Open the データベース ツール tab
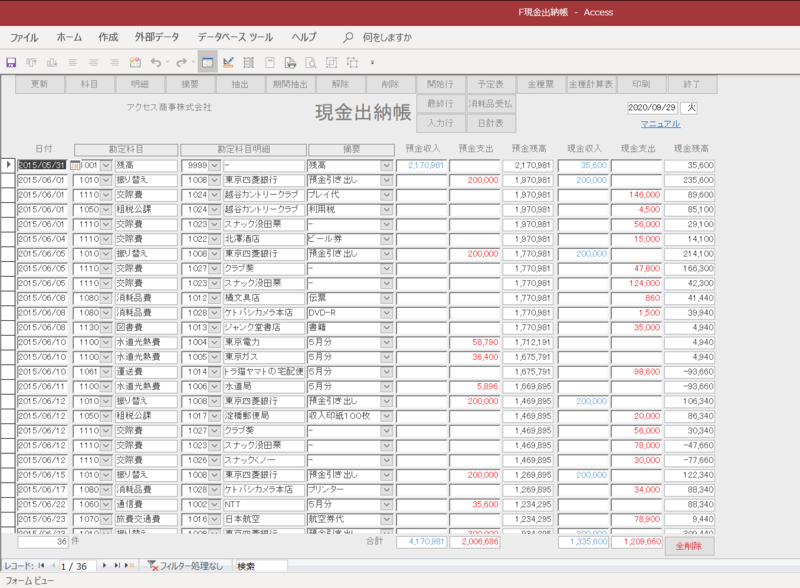The height and width of the screenshot is (588, 800). [235, 37]
